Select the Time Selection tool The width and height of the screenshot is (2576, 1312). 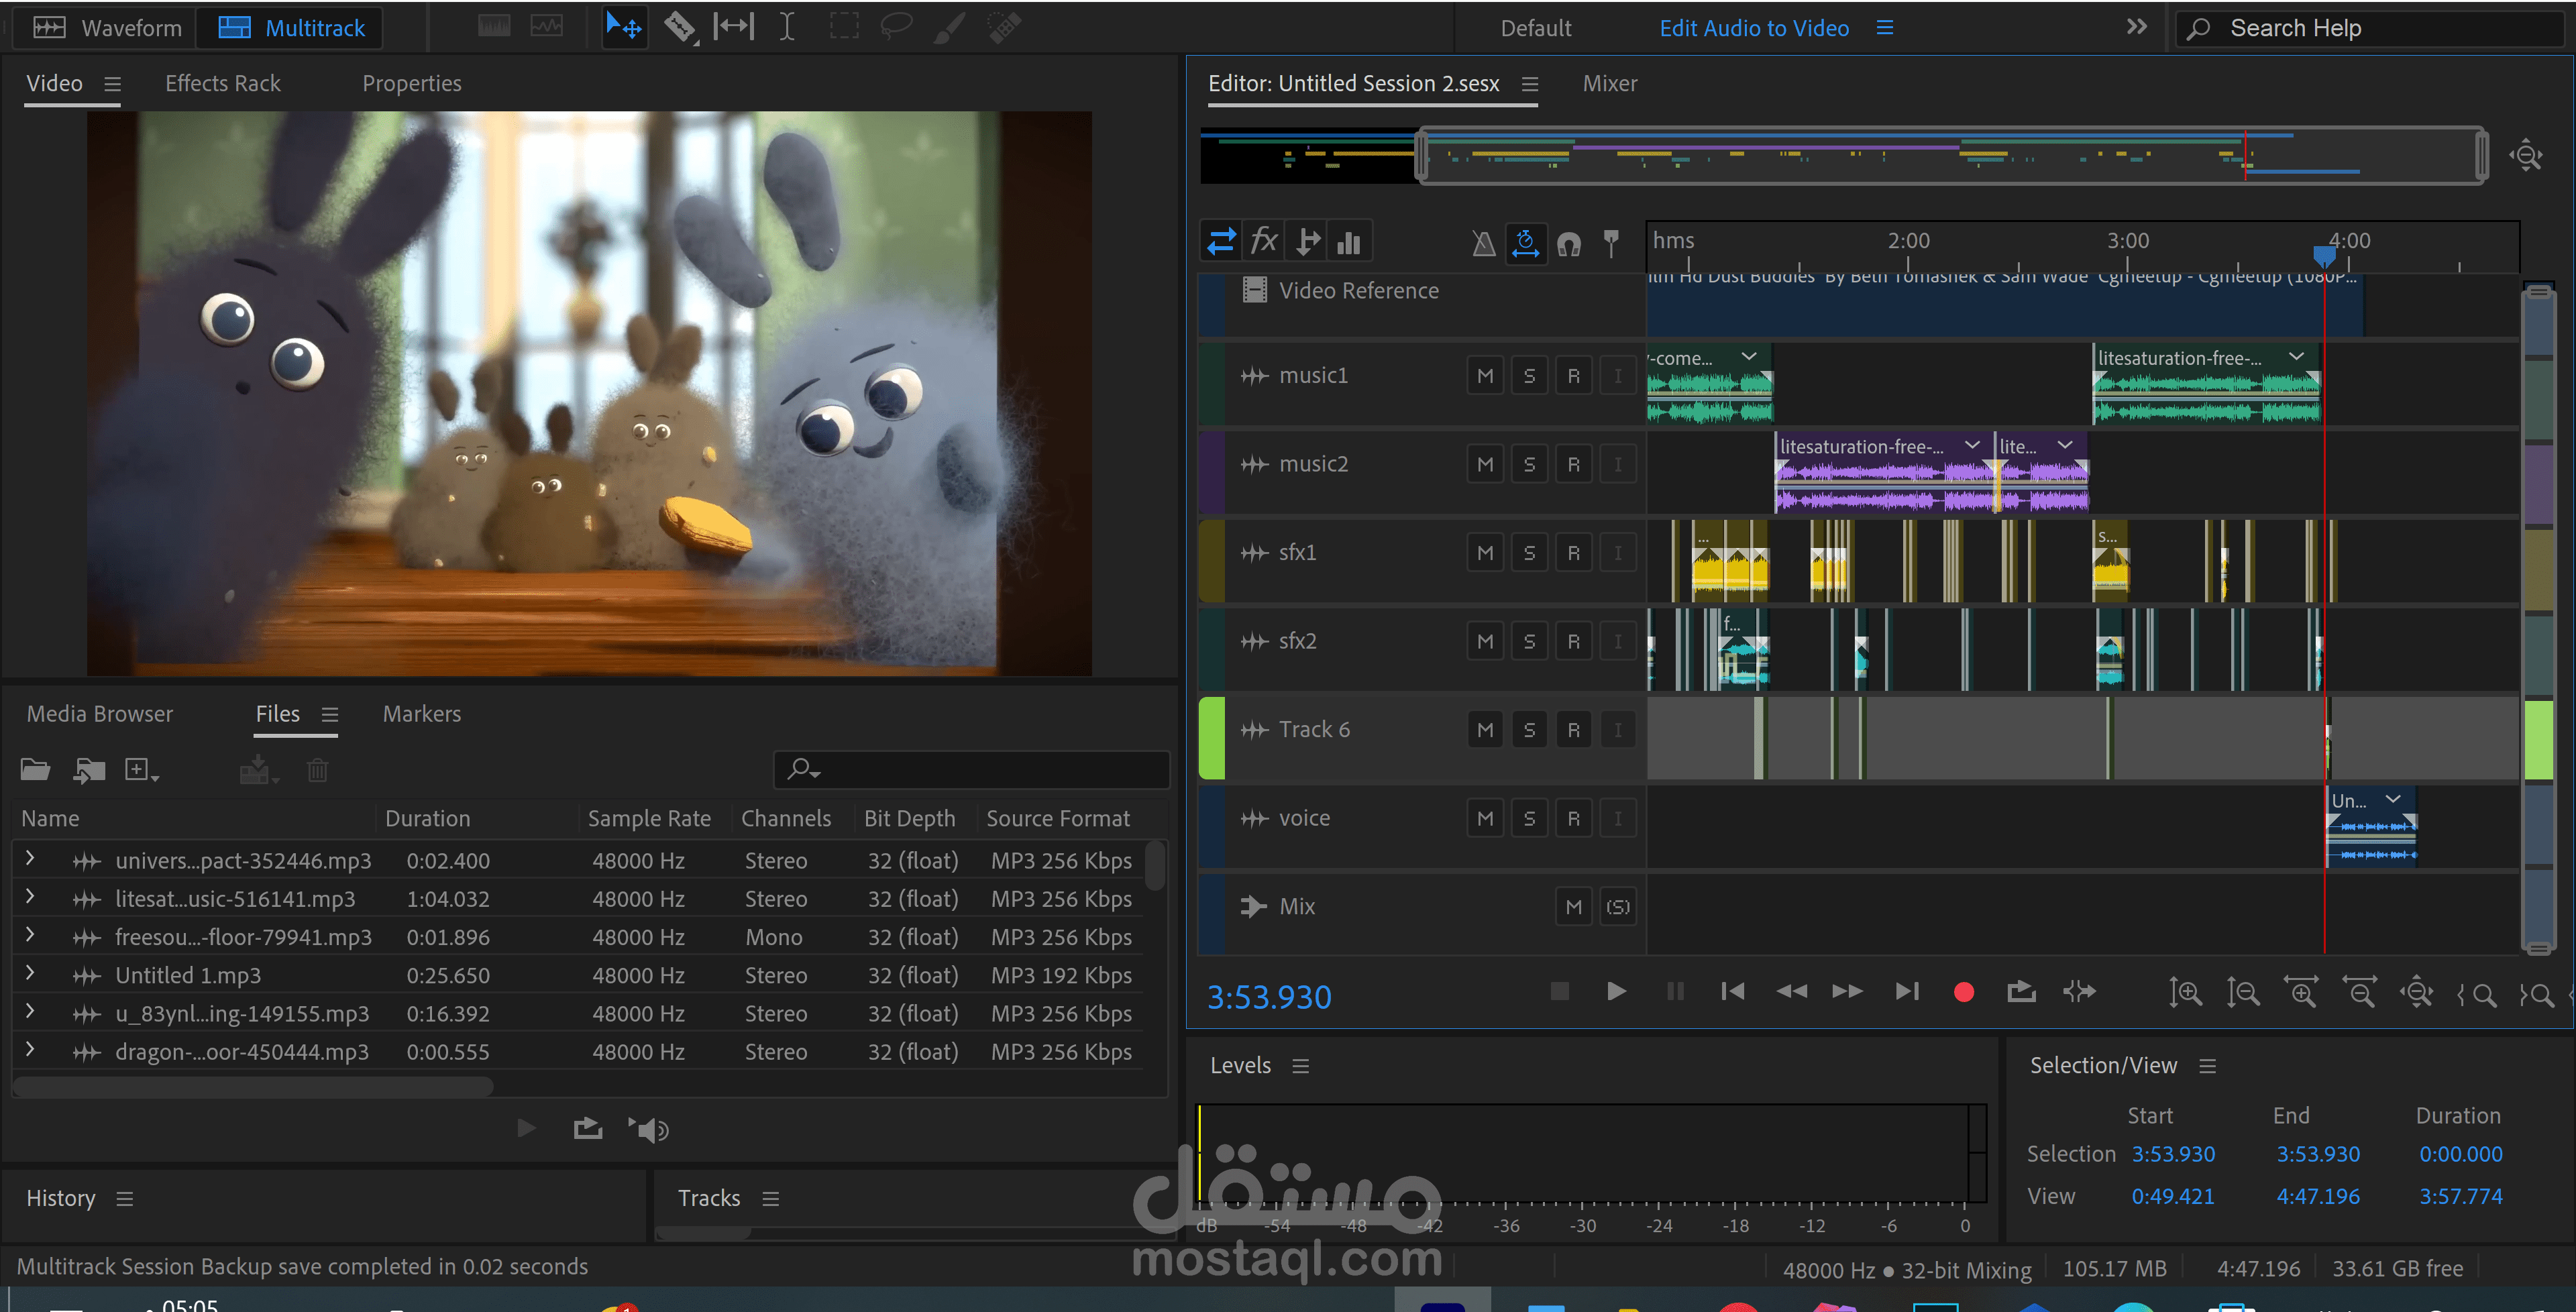click(788, 27)
